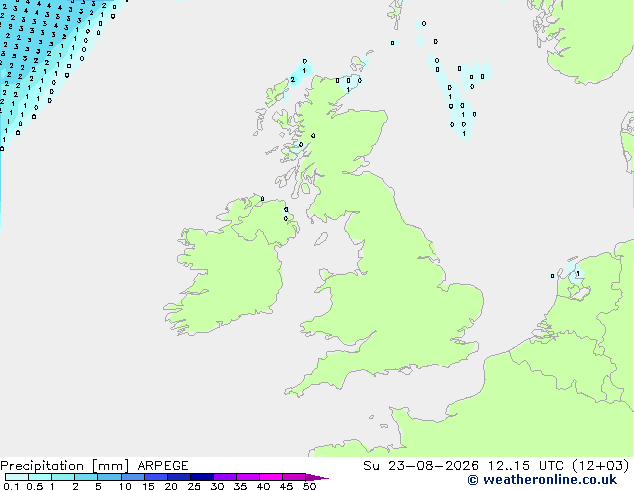The image size is (634, 490).
Task: Select the legend swatch between 15 and 20
Action: (x=156, y=477)
